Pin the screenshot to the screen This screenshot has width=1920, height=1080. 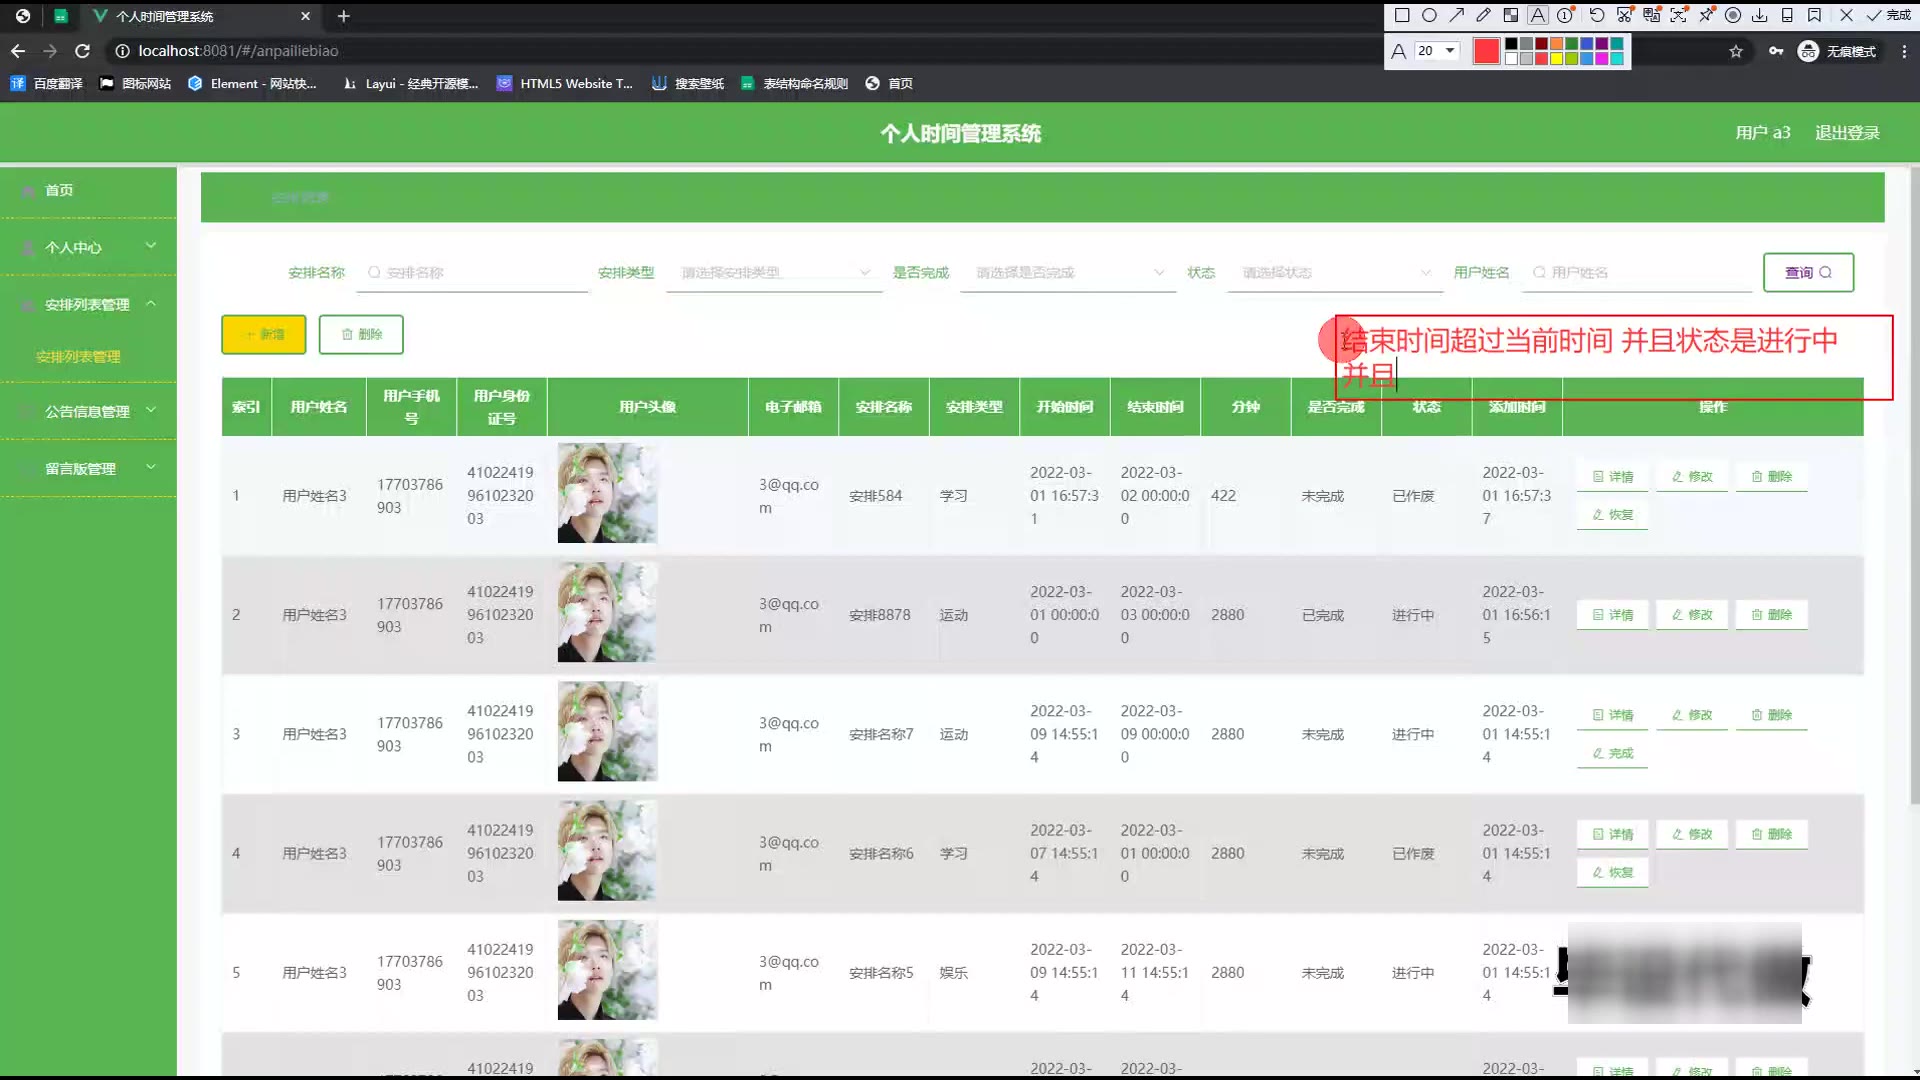[1706, 15]
